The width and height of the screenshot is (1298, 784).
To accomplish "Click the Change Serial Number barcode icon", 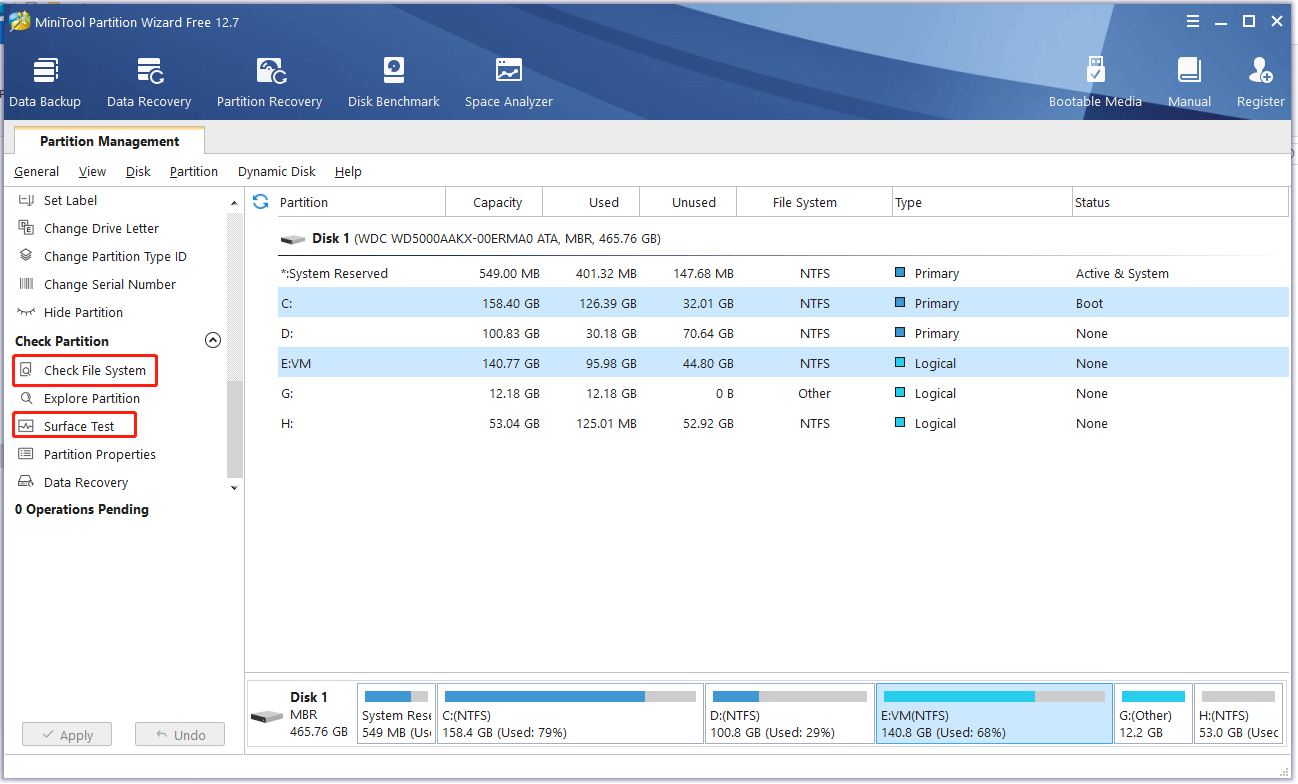I will click(26, 285).
